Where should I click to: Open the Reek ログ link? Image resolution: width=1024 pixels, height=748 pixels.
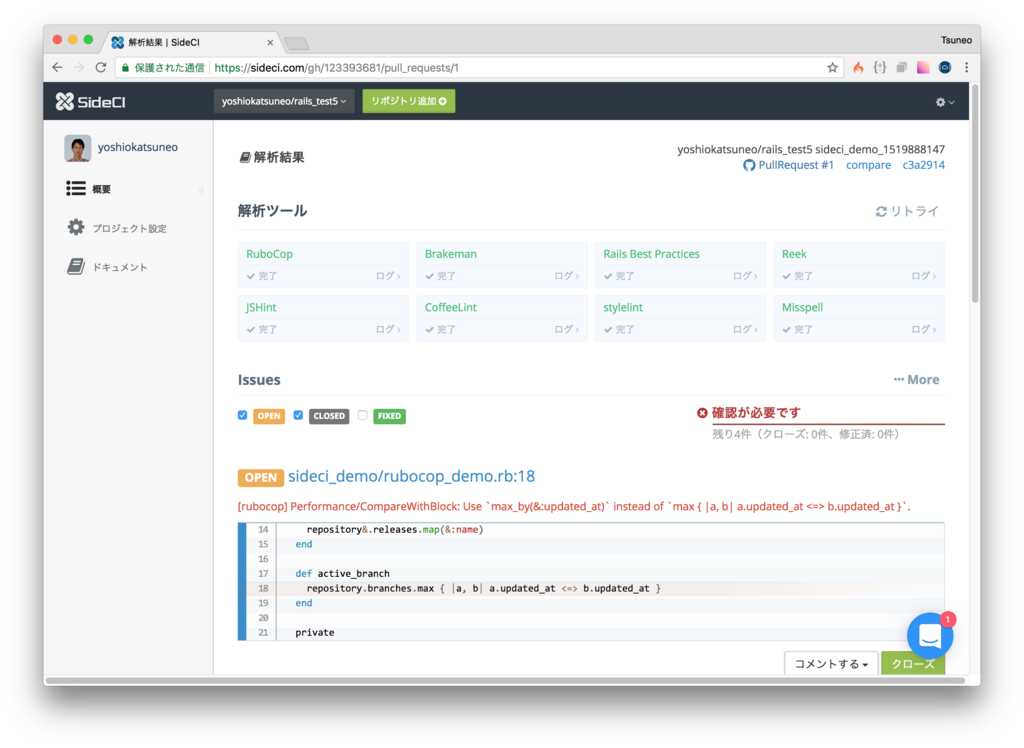[x=923, y=276]
